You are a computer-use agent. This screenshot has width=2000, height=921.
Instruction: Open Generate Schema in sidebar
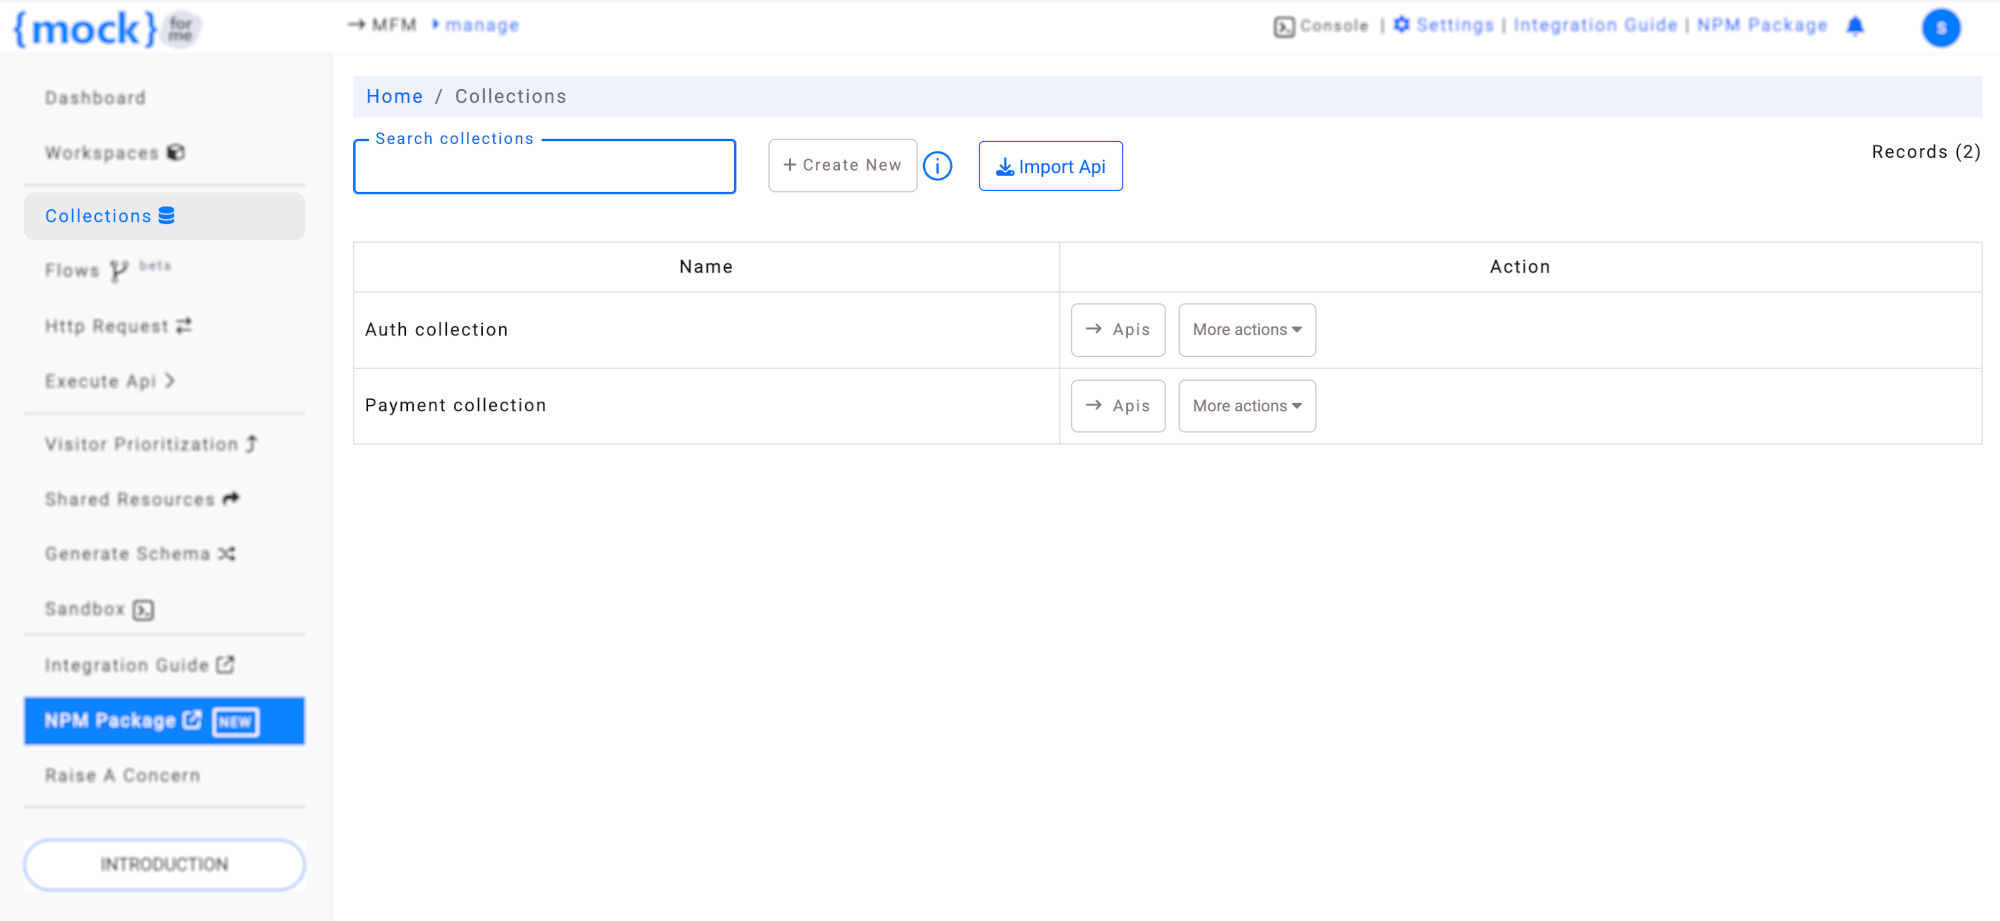(x=140, y=554)
